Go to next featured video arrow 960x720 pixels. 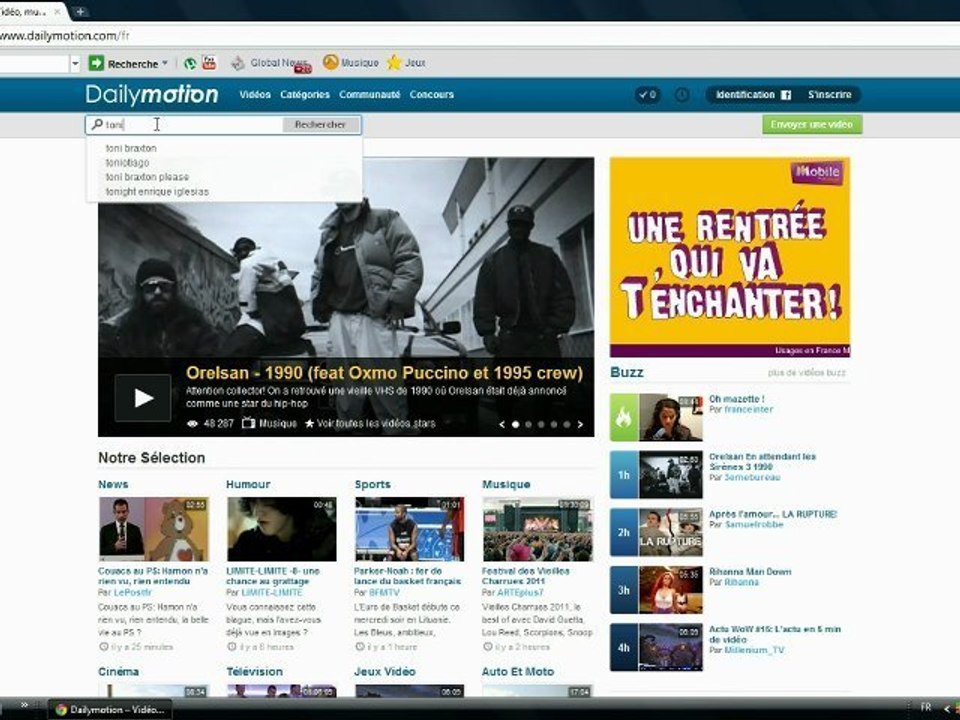[x=580, y=424]
